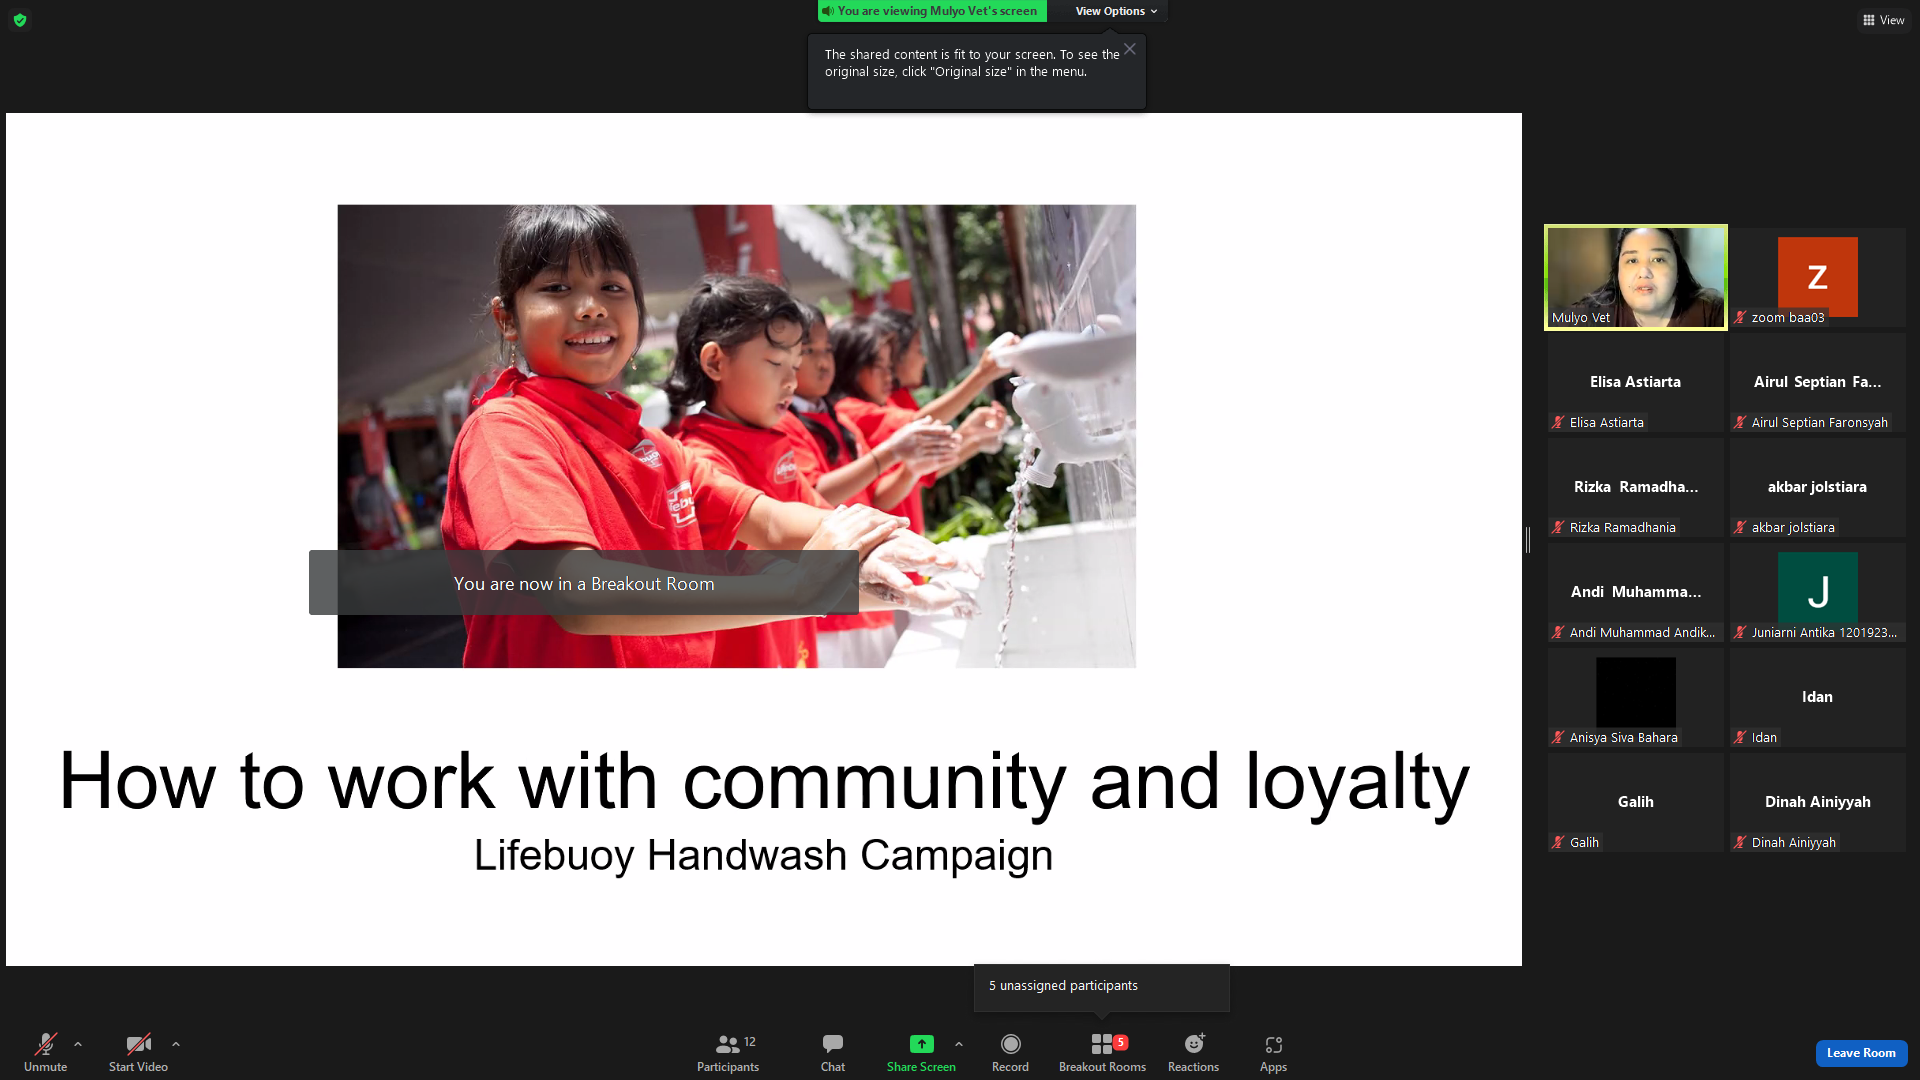
Task: Click the Leave Room button
Action: [x=1861, y=1053]
